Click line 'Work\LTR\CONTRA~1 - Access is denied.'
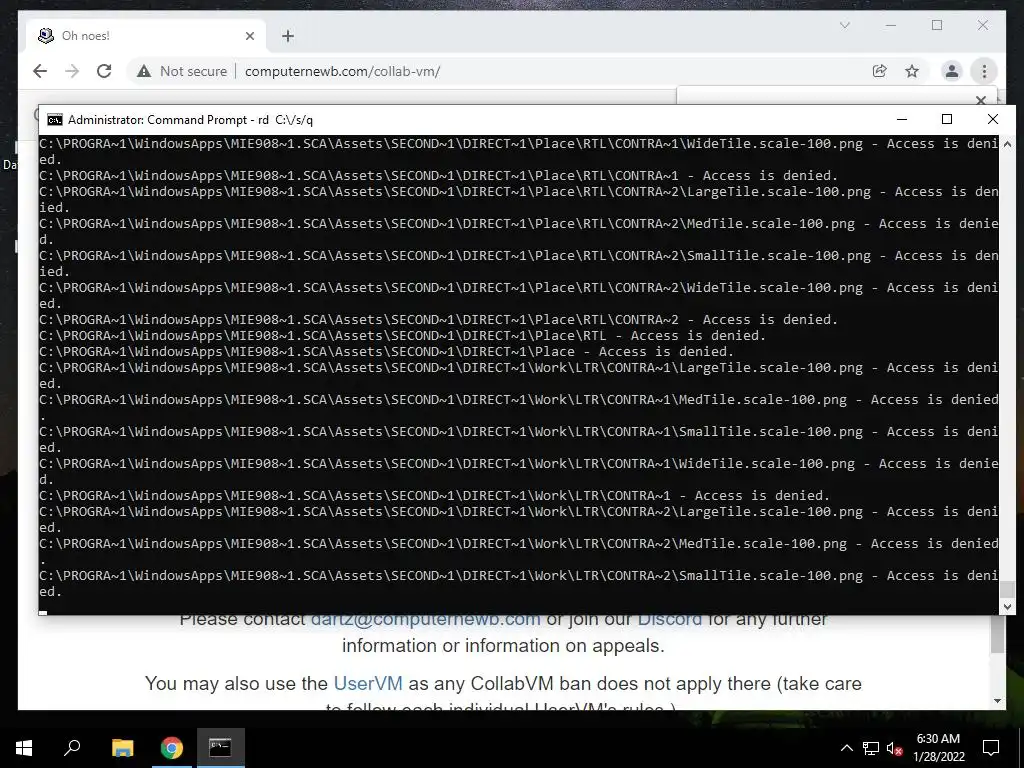Viewport: 1024px width, 768px height. point(434,496)
